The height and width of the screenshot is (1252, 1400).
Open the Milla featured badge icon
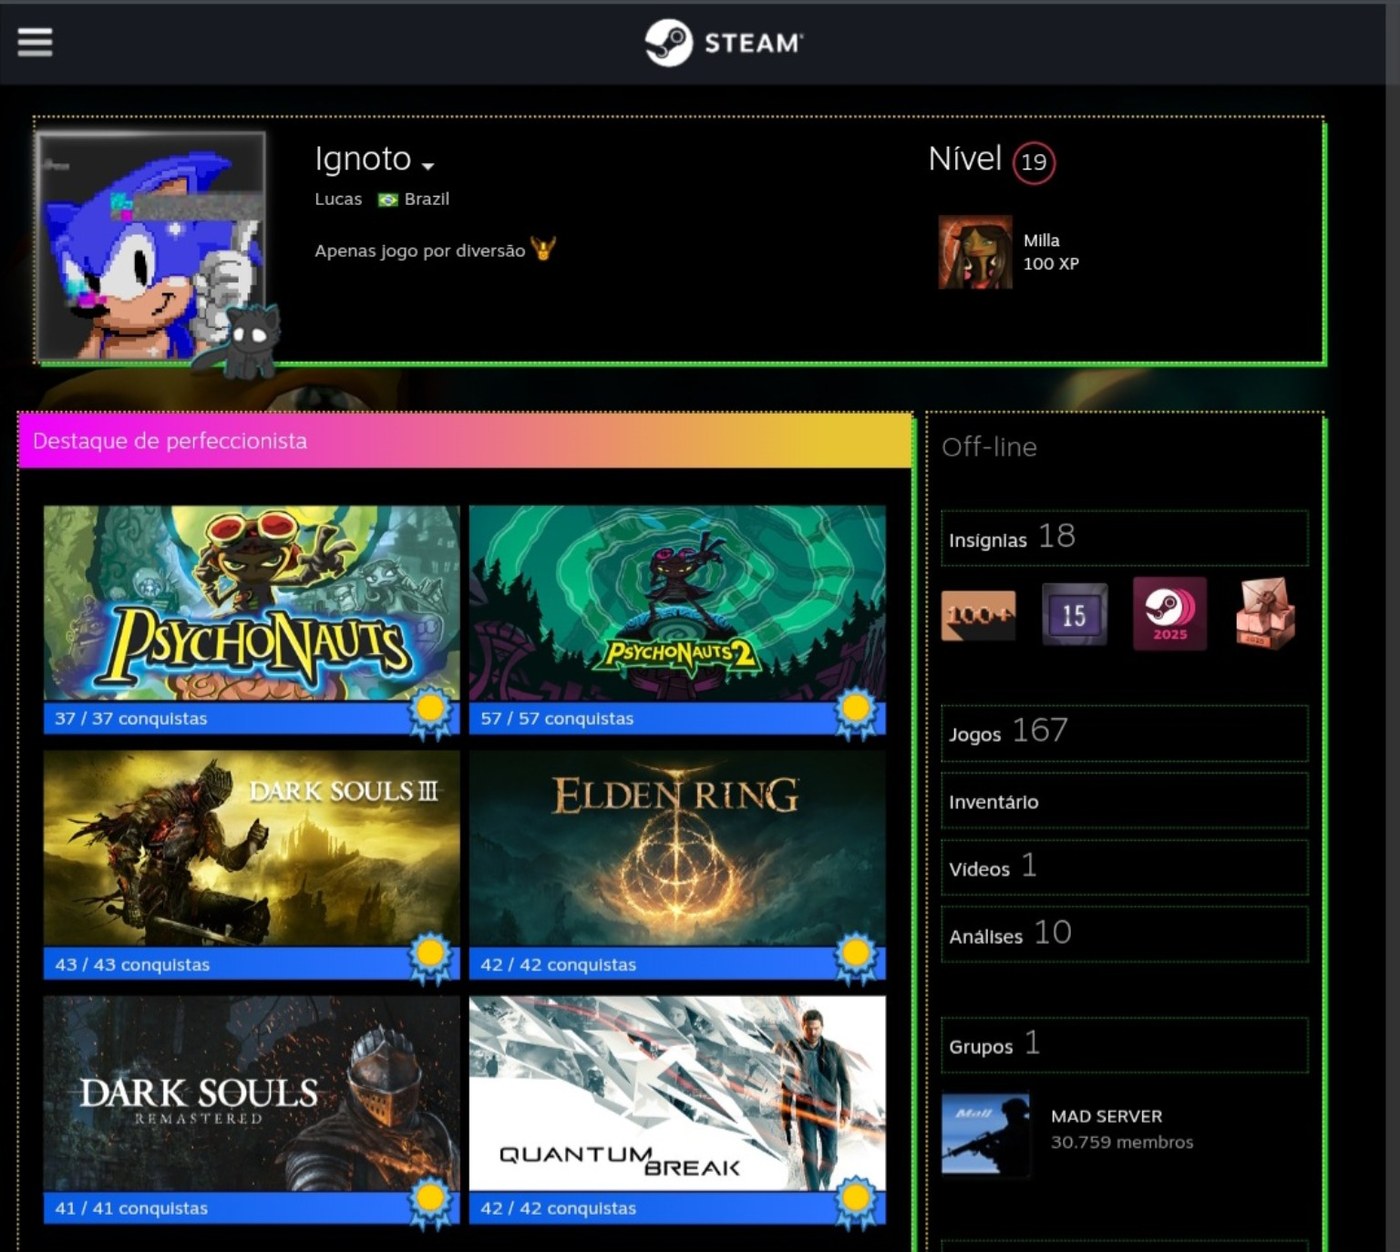click(x=975, y=252)
